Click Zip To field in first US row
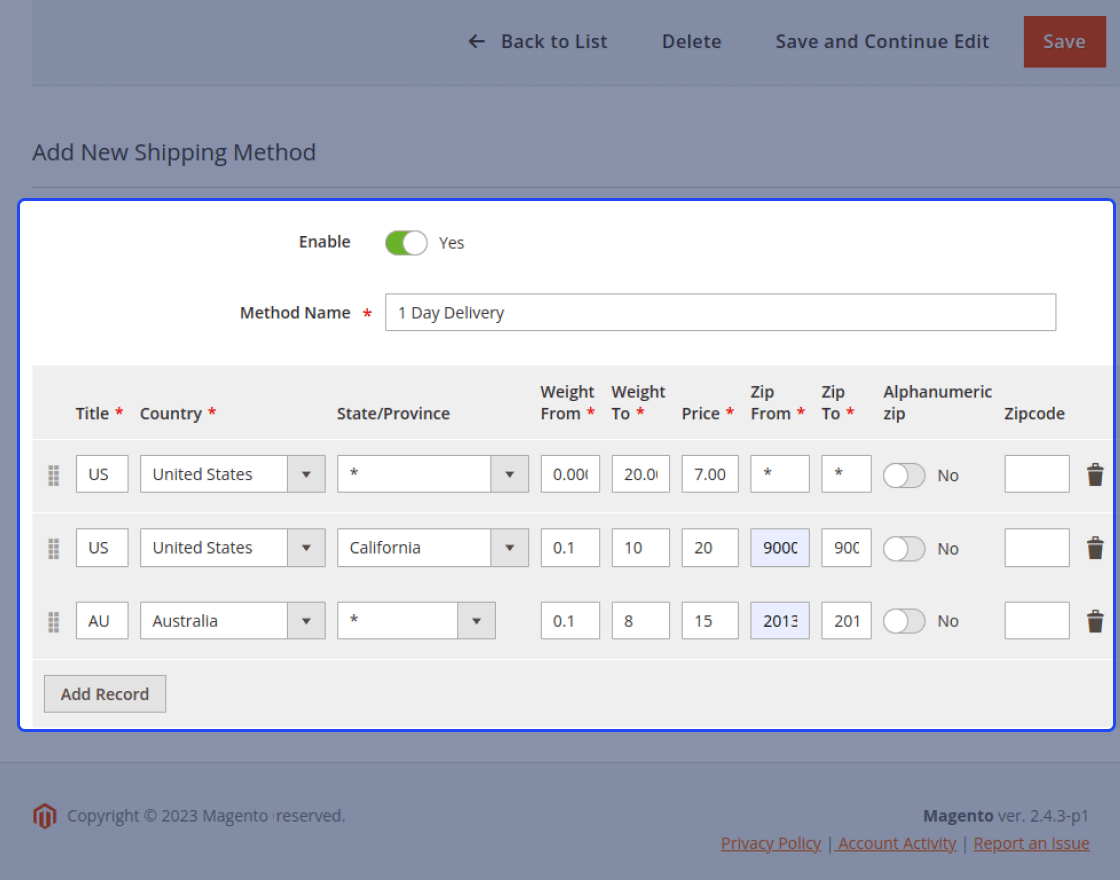This screenshot has width=1120, height=880. 846,474
